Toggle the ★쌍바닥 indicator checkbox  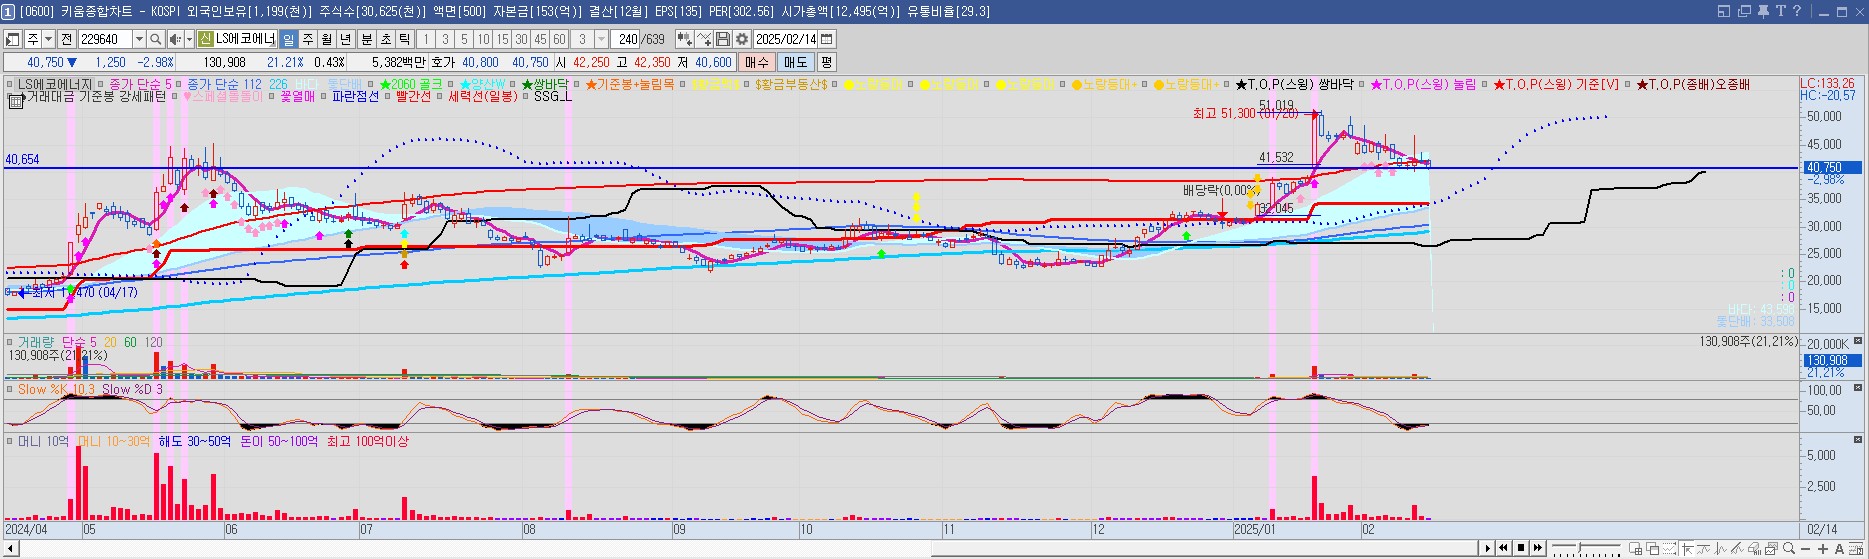[x=512, y=84]
